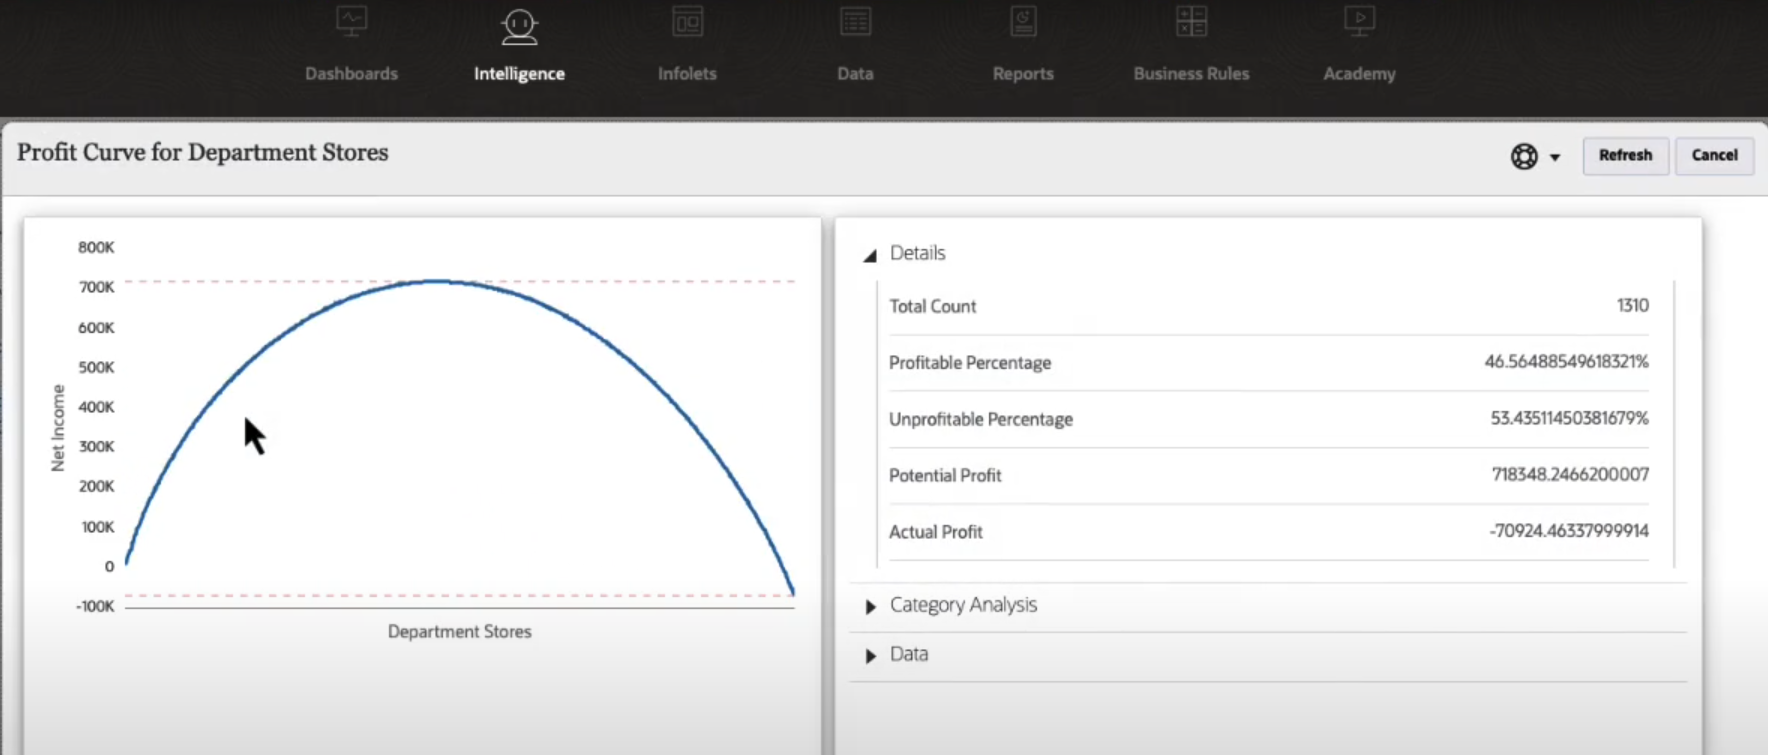
Task: Click the Business Rules calculator icon
Action: [1191, 23]
